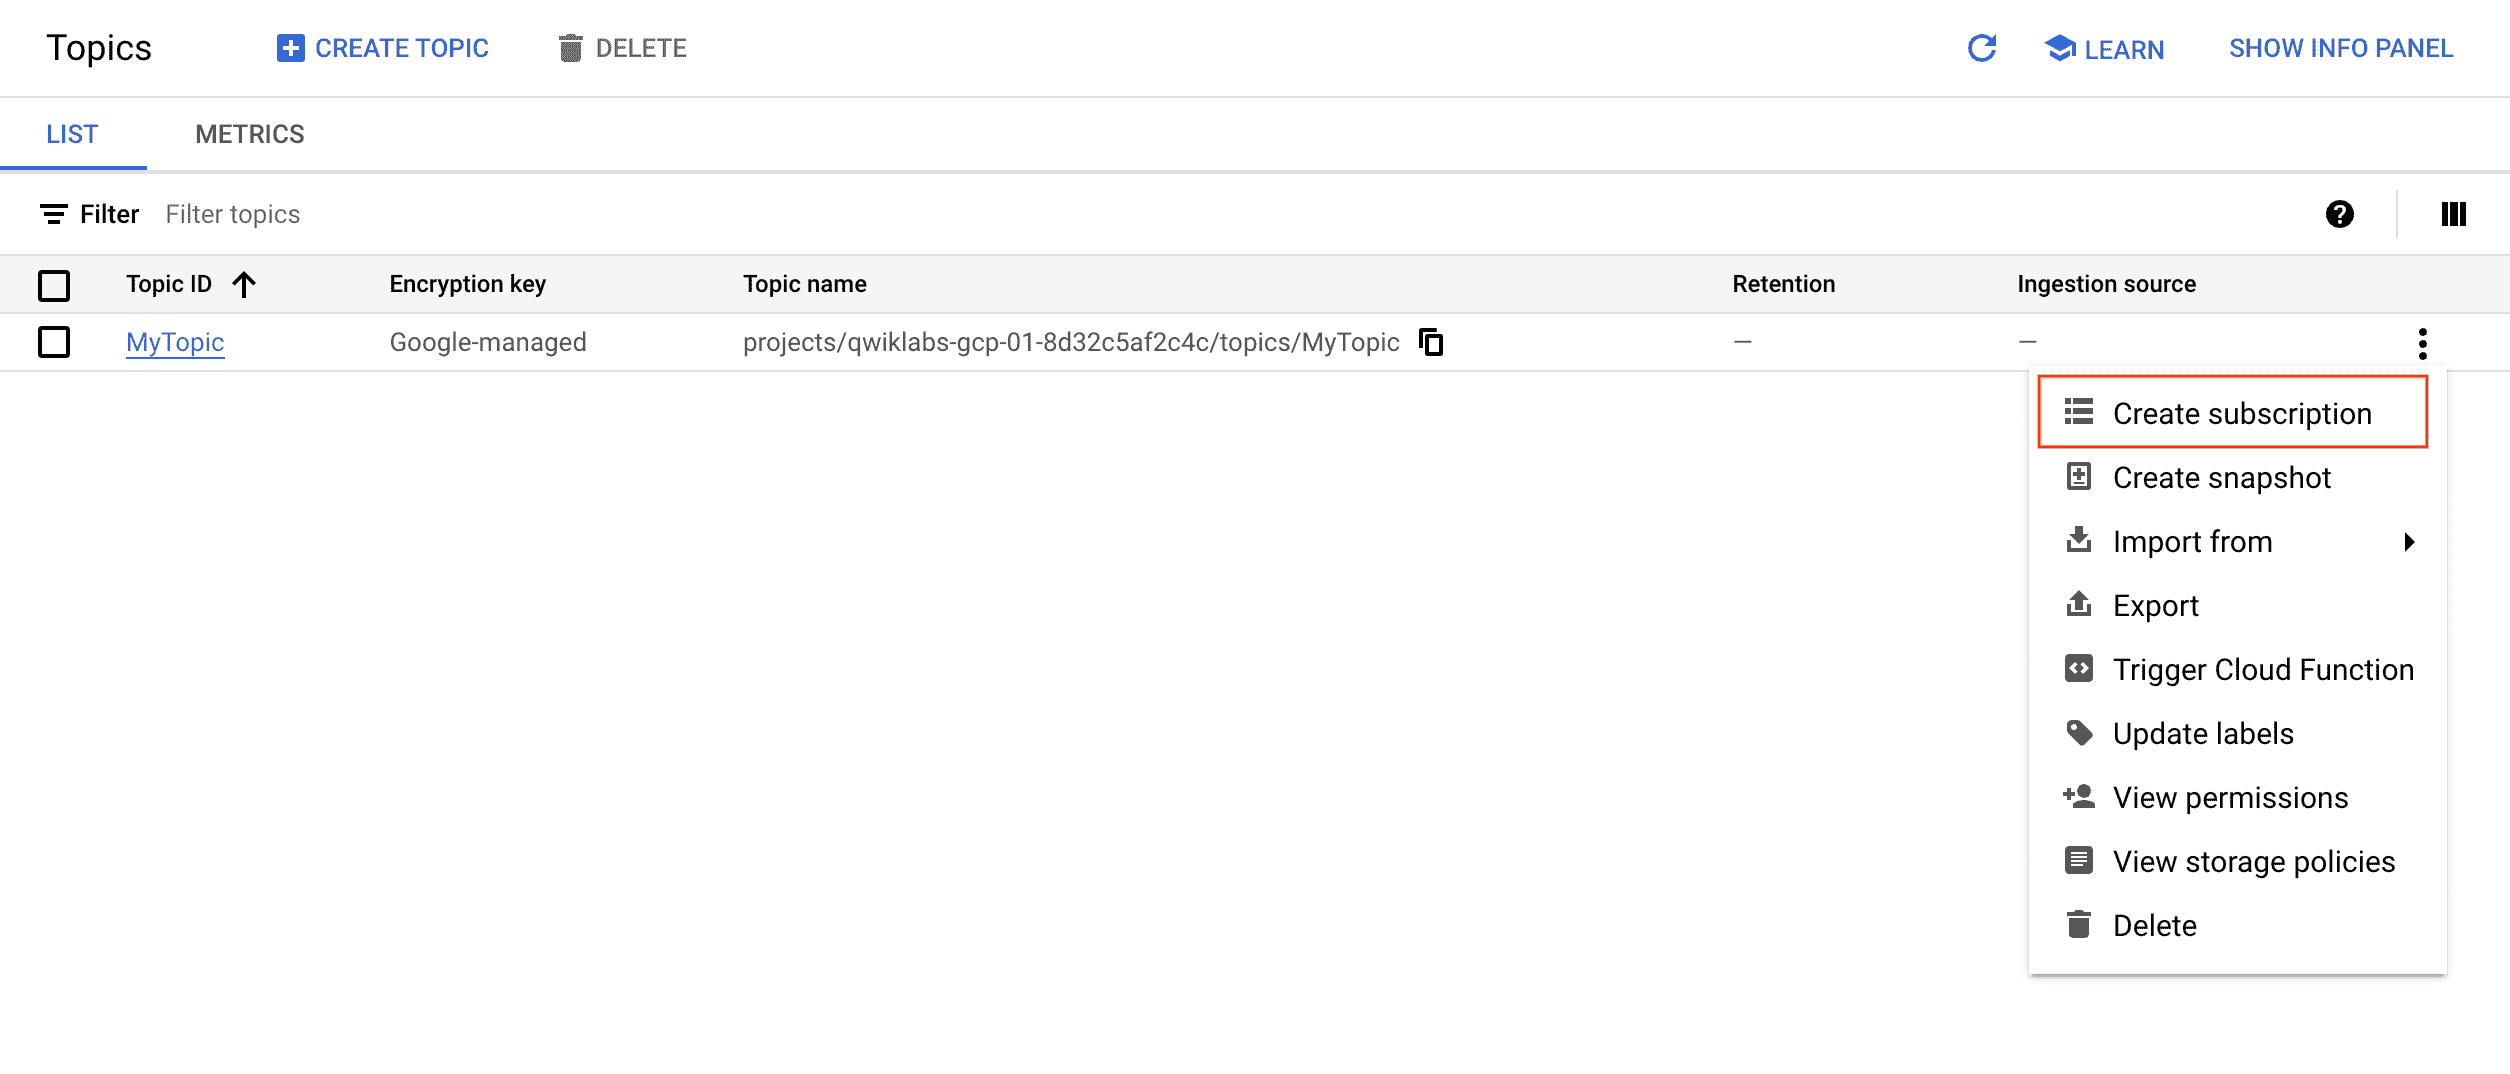This screenshot has width=2510, height=1074.
Task: Click SHOW INFO PANEL
Action: pos(2340,47)
